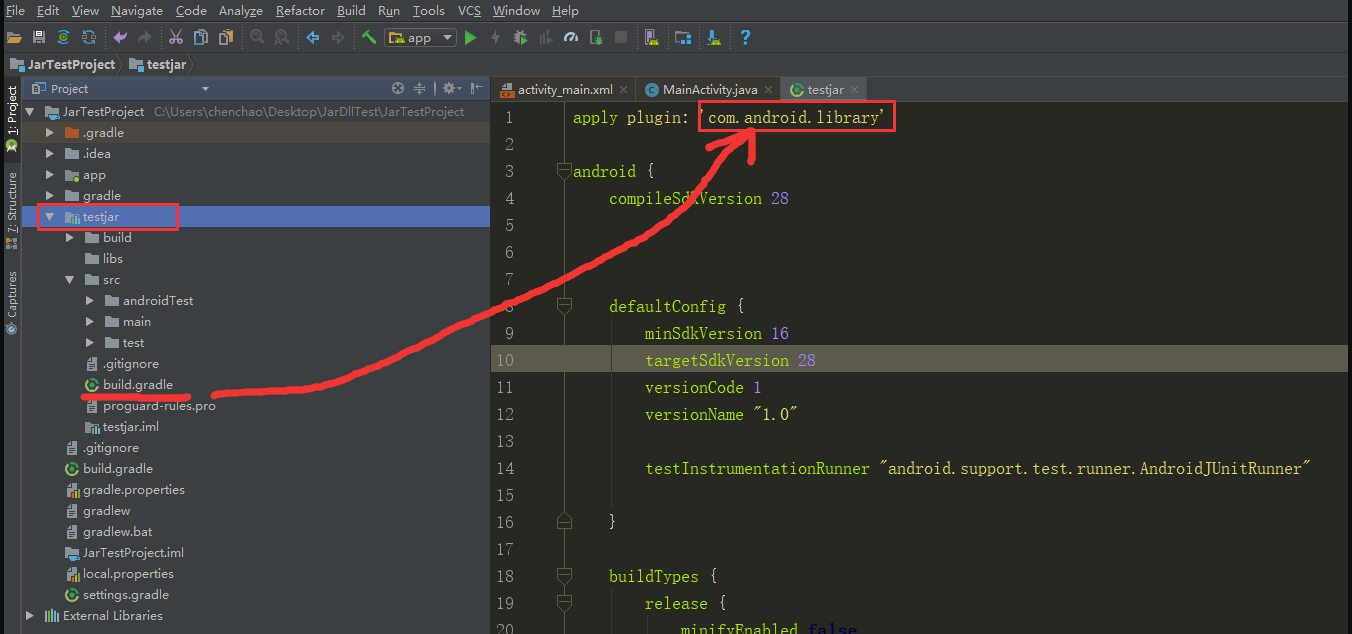This screenshot has width=1352, height=634.
Task: Switch to the activity_main.xml tab
Action: click(x=565, y=90)
